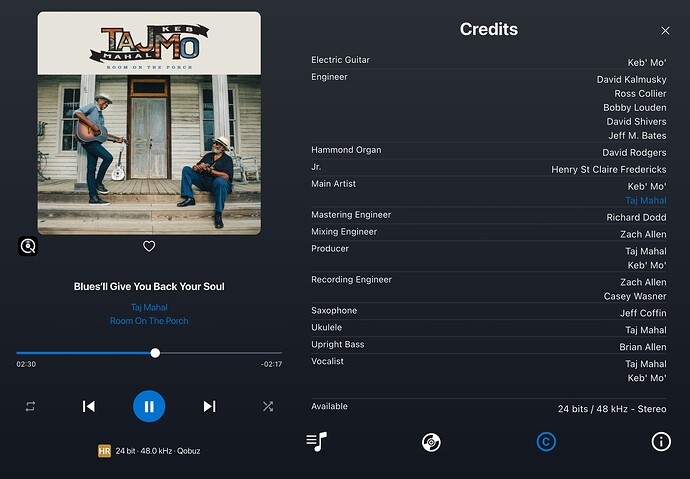Toggle shuffle mode

pos(268,406)
